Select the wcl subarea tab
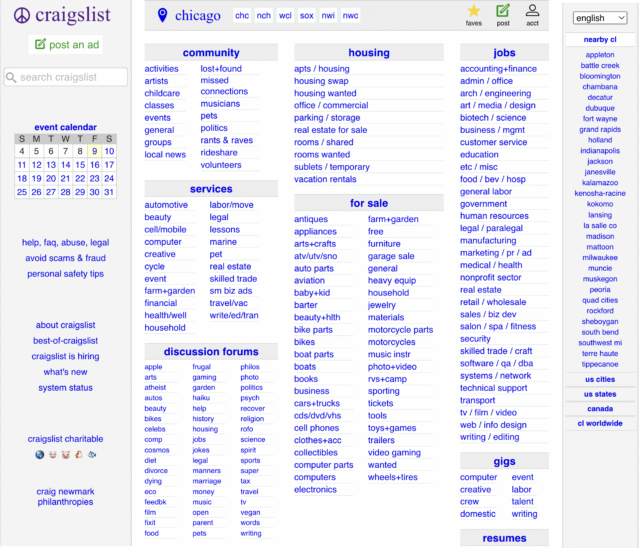Image resolution: width=640 pixels, height=548 pixels. pos(285,16)
